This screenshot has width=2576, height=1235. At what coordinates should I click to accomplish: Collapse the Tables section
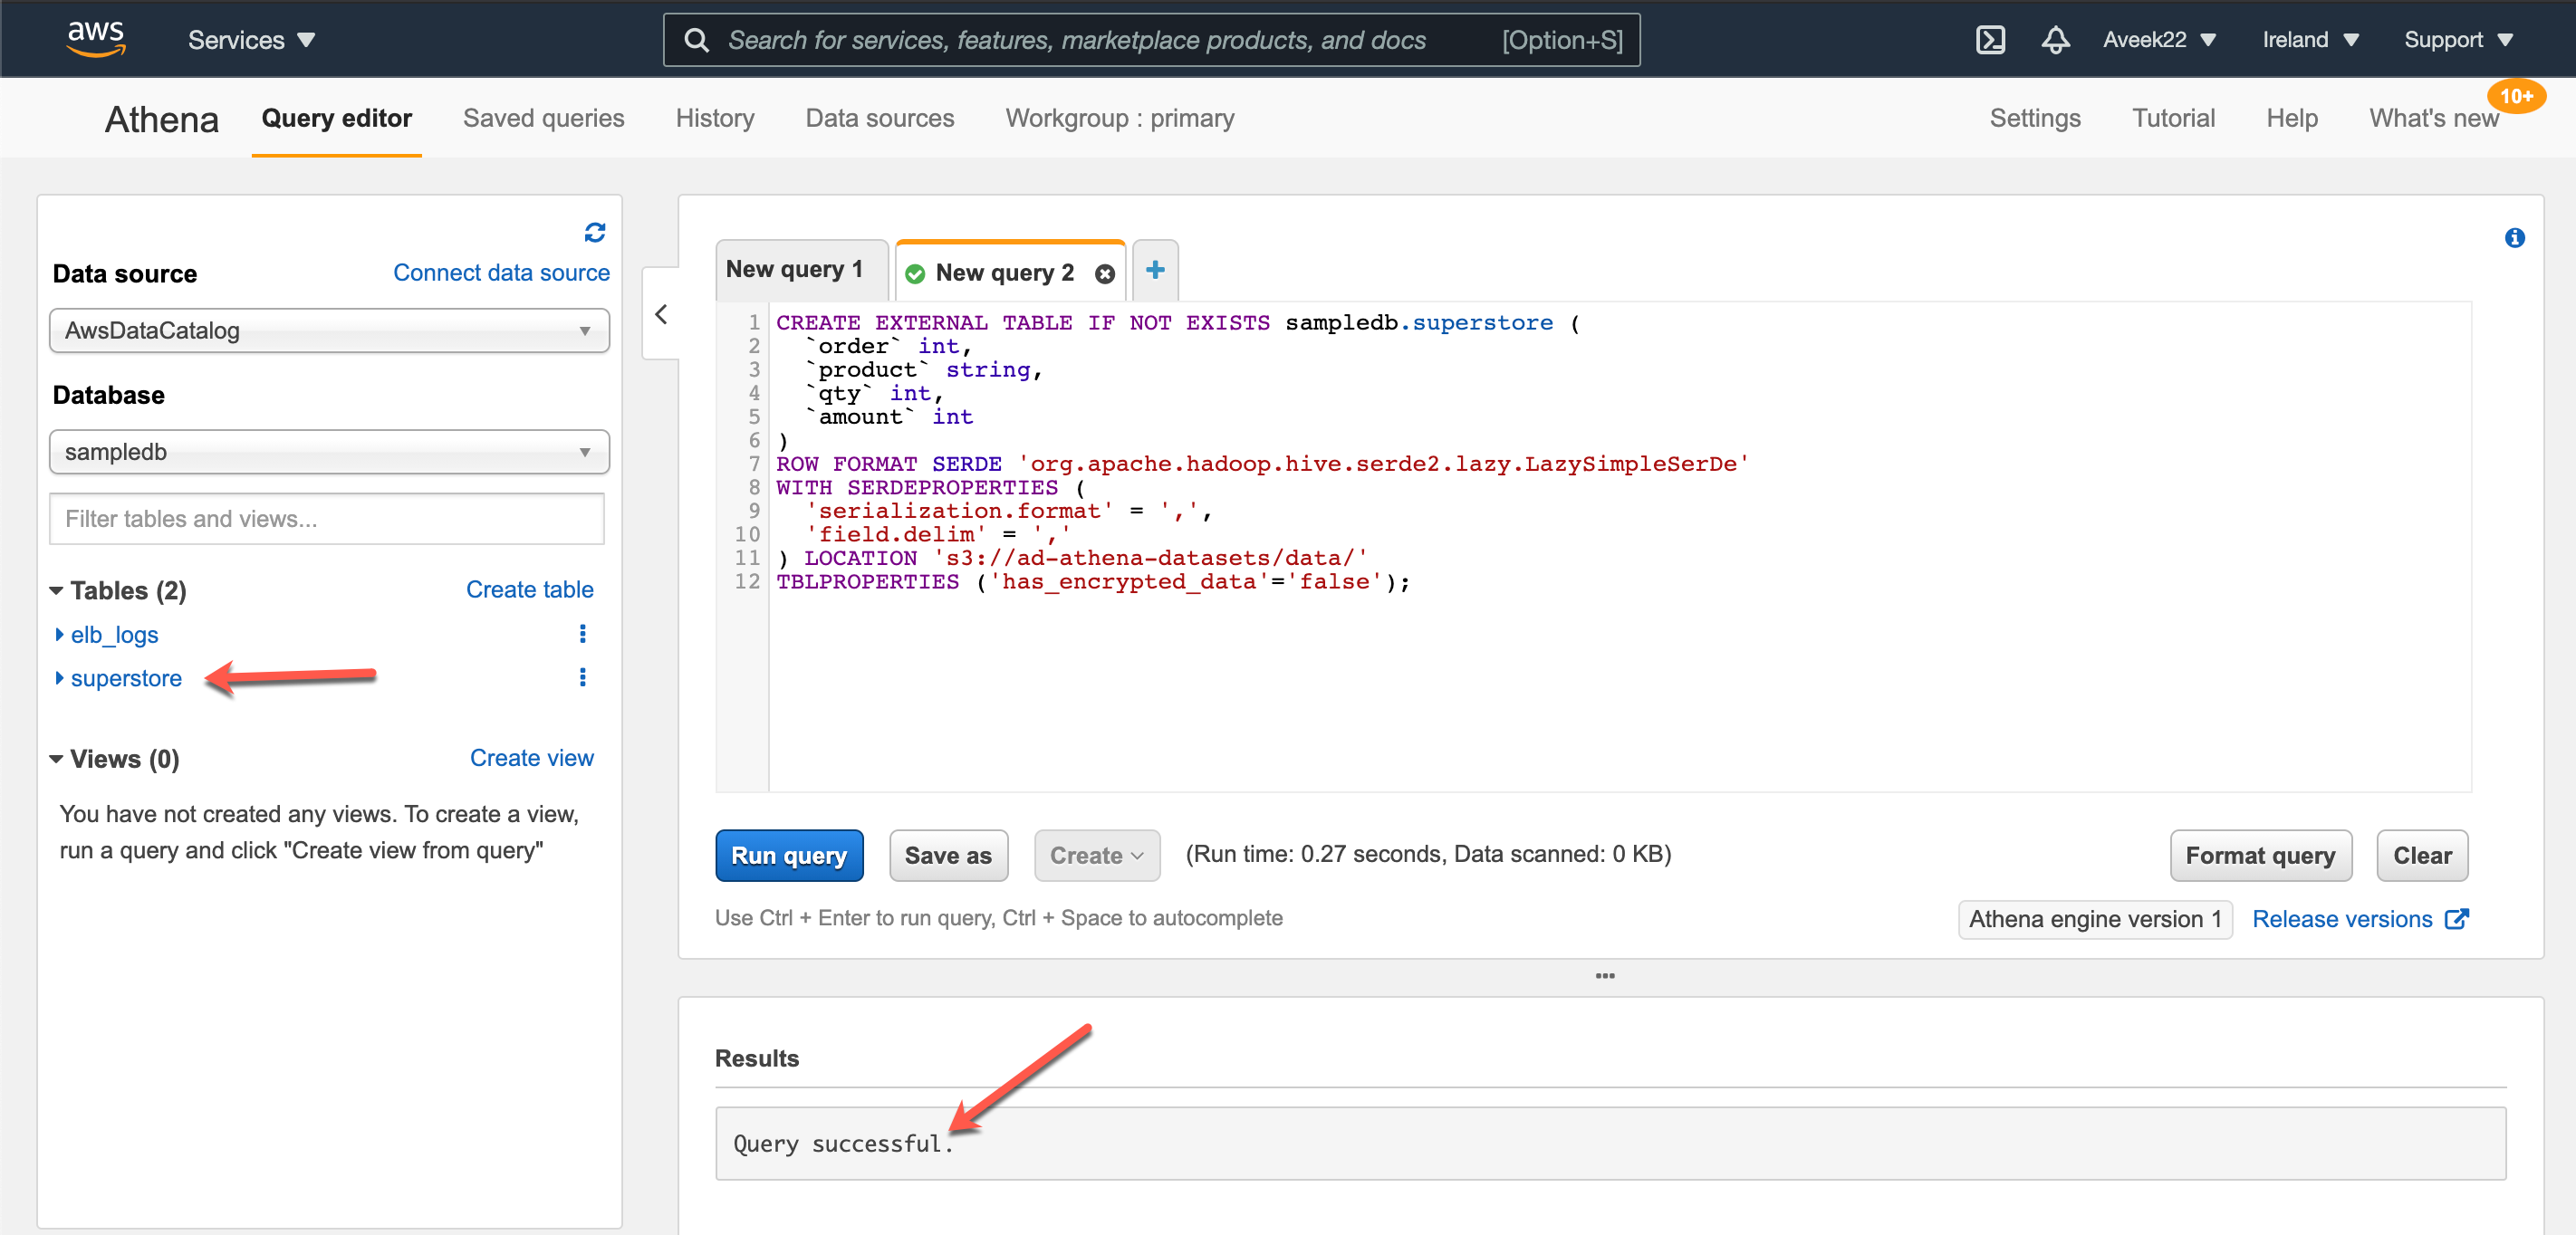click(57, 591)
